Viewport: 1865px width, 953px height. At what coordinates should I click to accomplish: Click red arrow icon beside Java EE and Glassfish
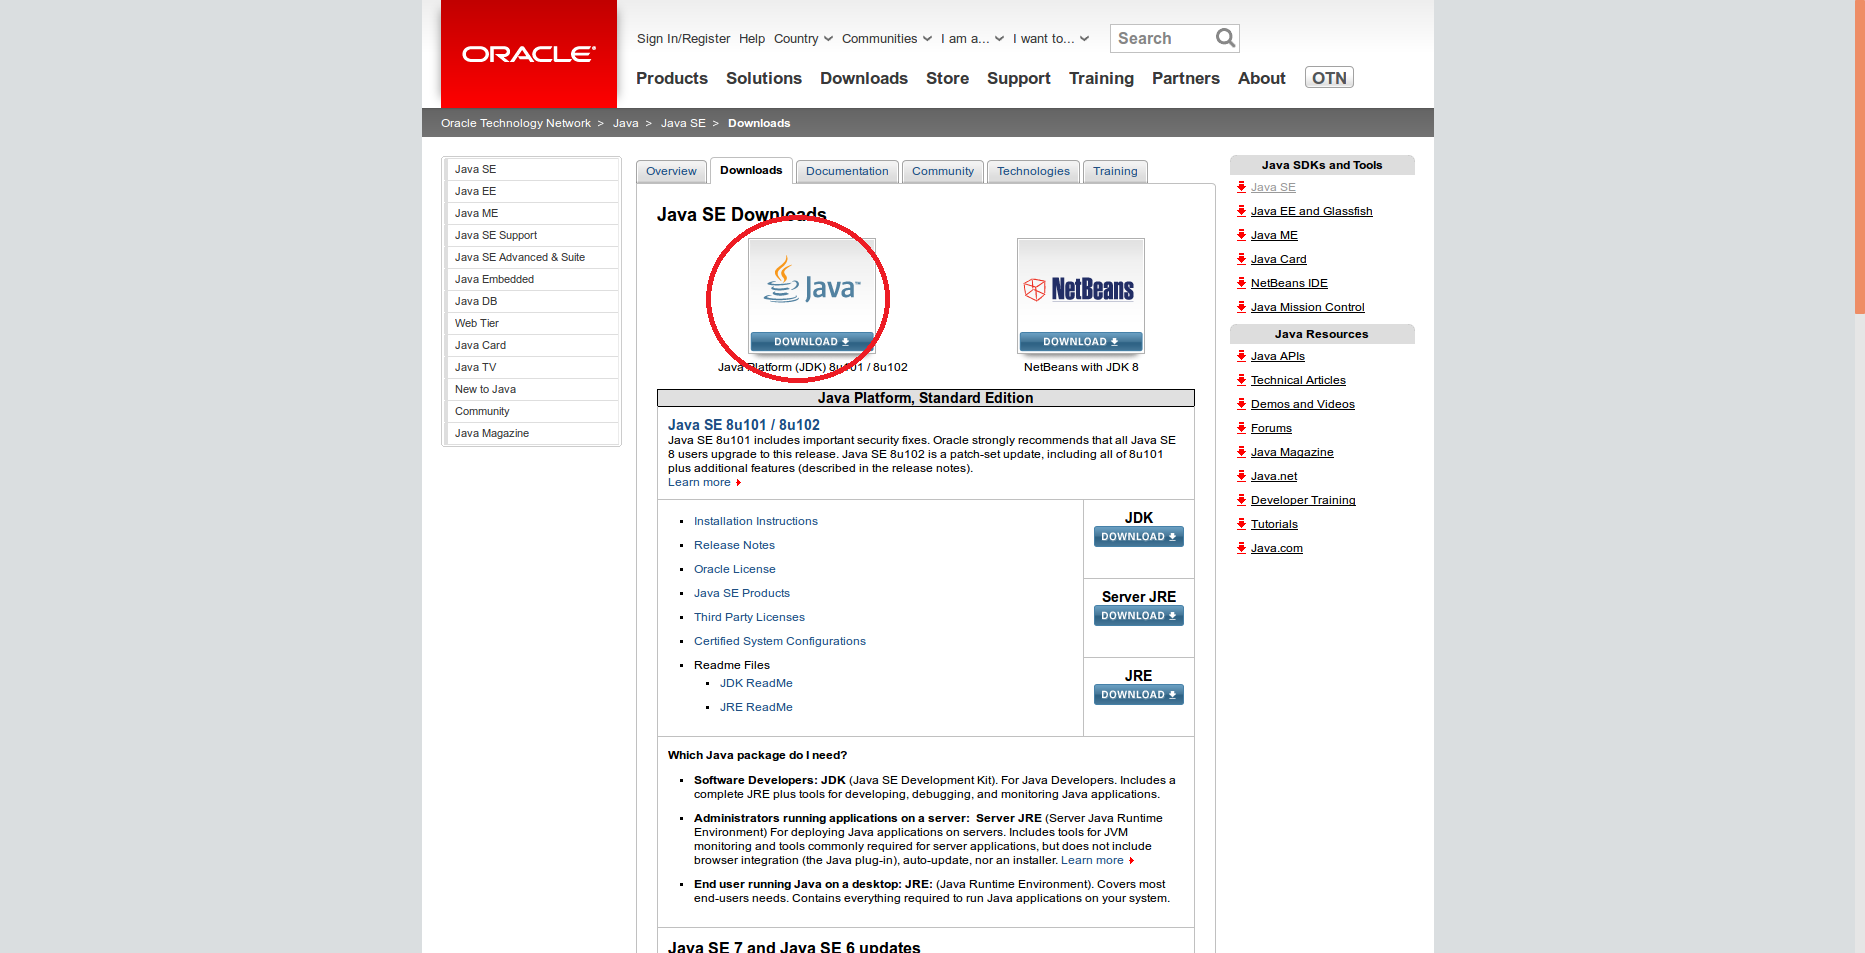1241,211
